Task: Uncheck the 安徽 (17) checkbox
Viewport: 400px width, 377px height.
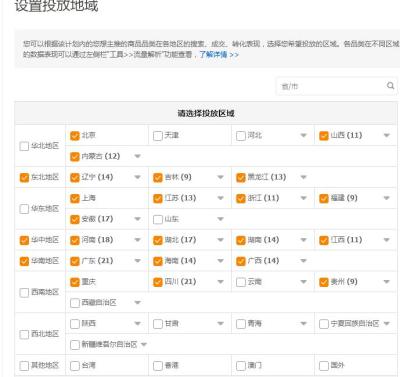Action: tap(75, 219)
